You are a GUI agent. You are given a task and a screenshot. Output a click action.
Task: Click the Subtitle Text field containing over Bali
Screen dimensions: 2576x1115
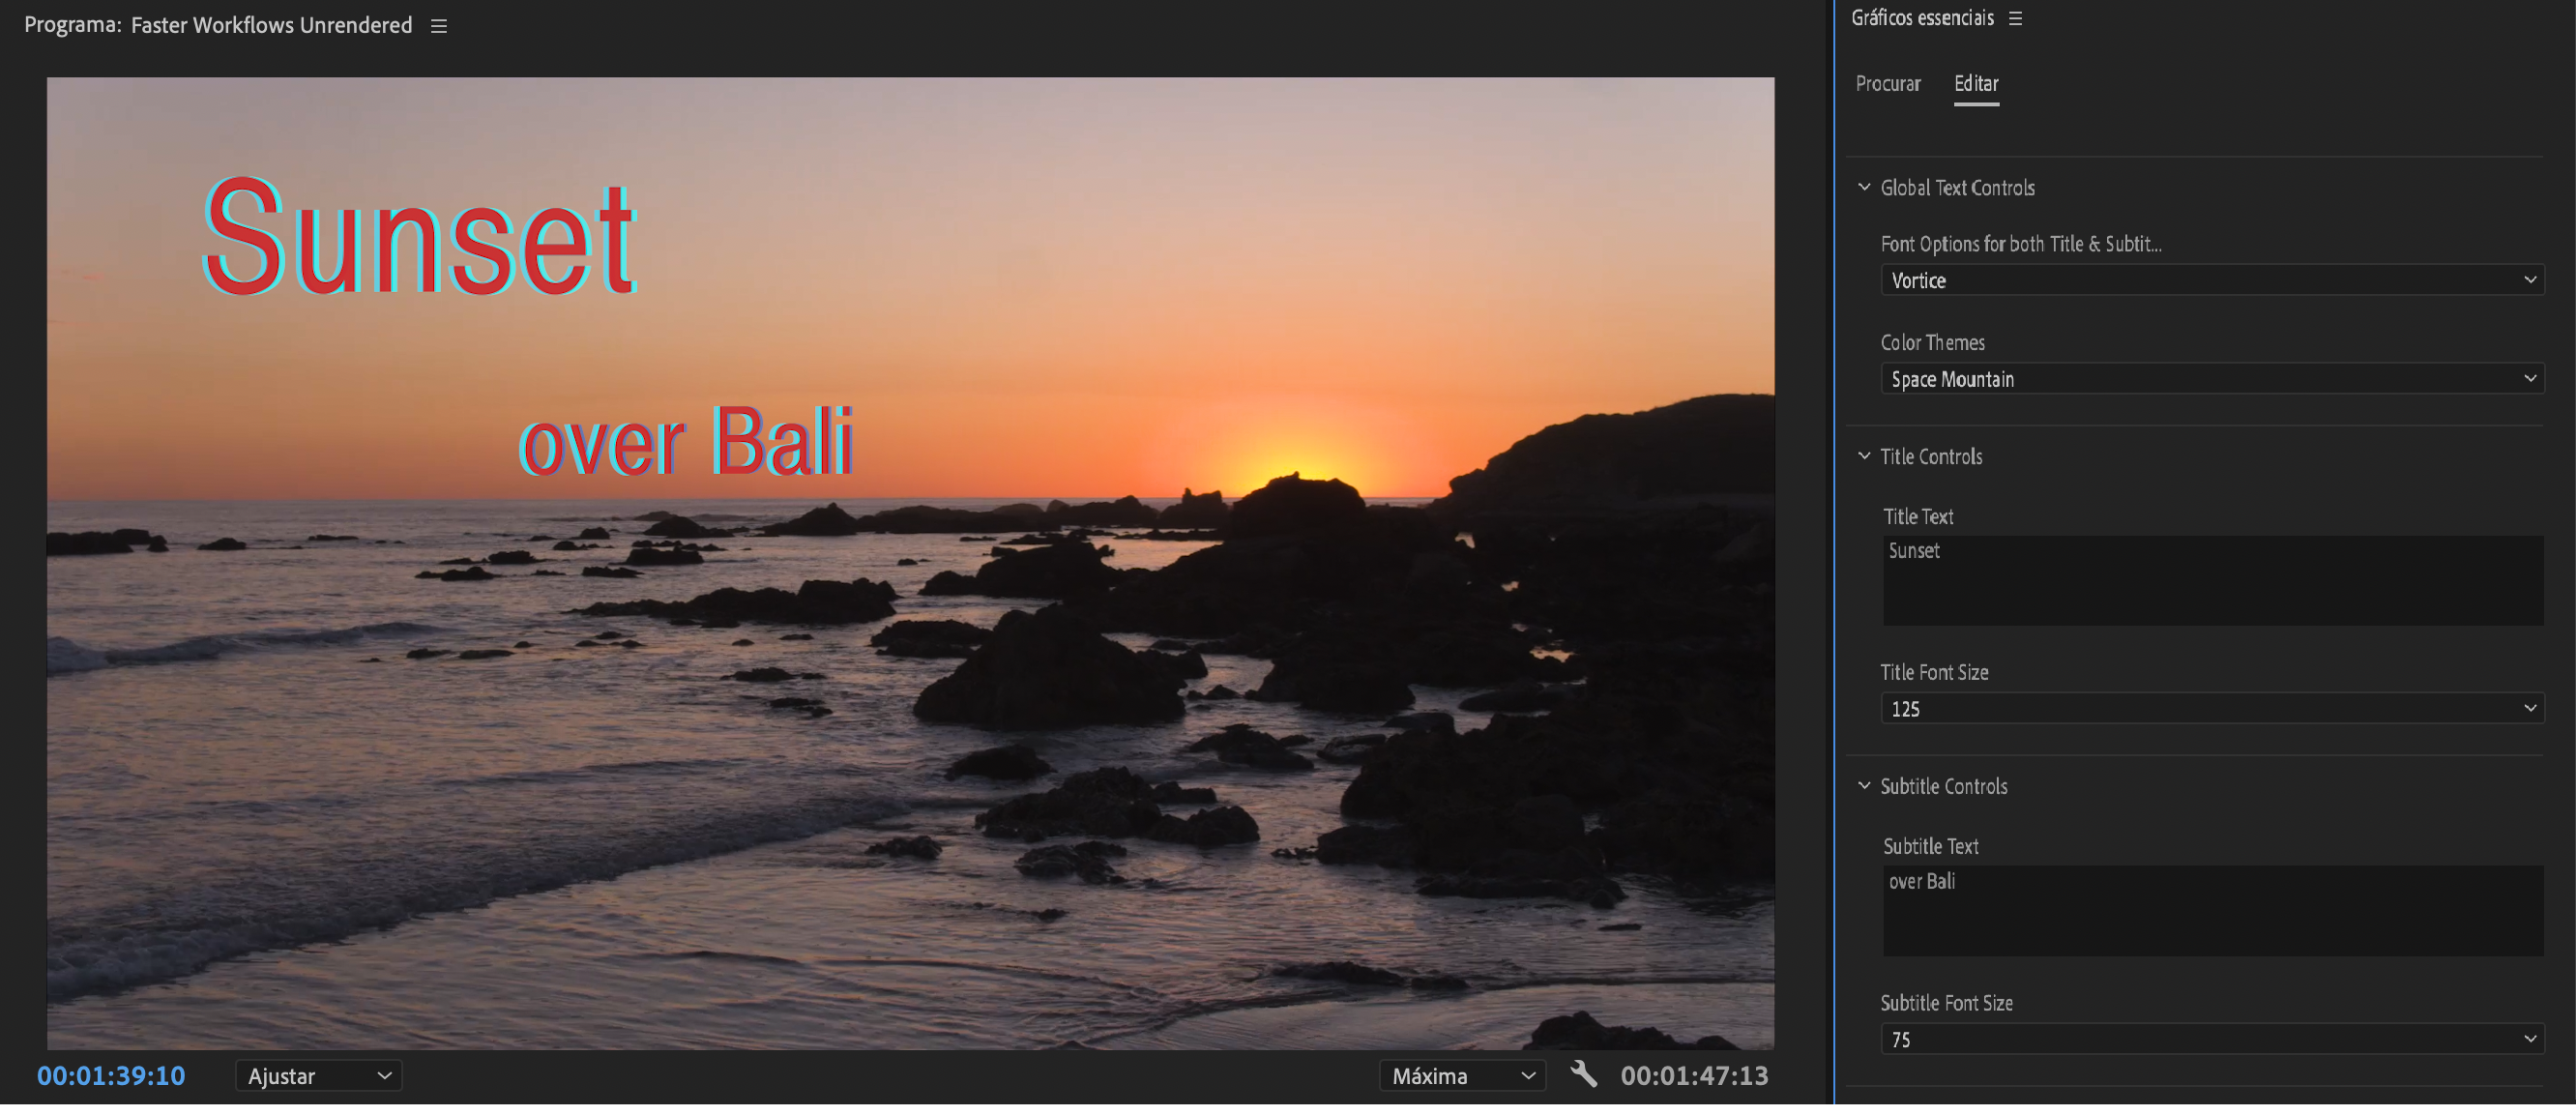pyautogui.click(x=2211, y=911)
